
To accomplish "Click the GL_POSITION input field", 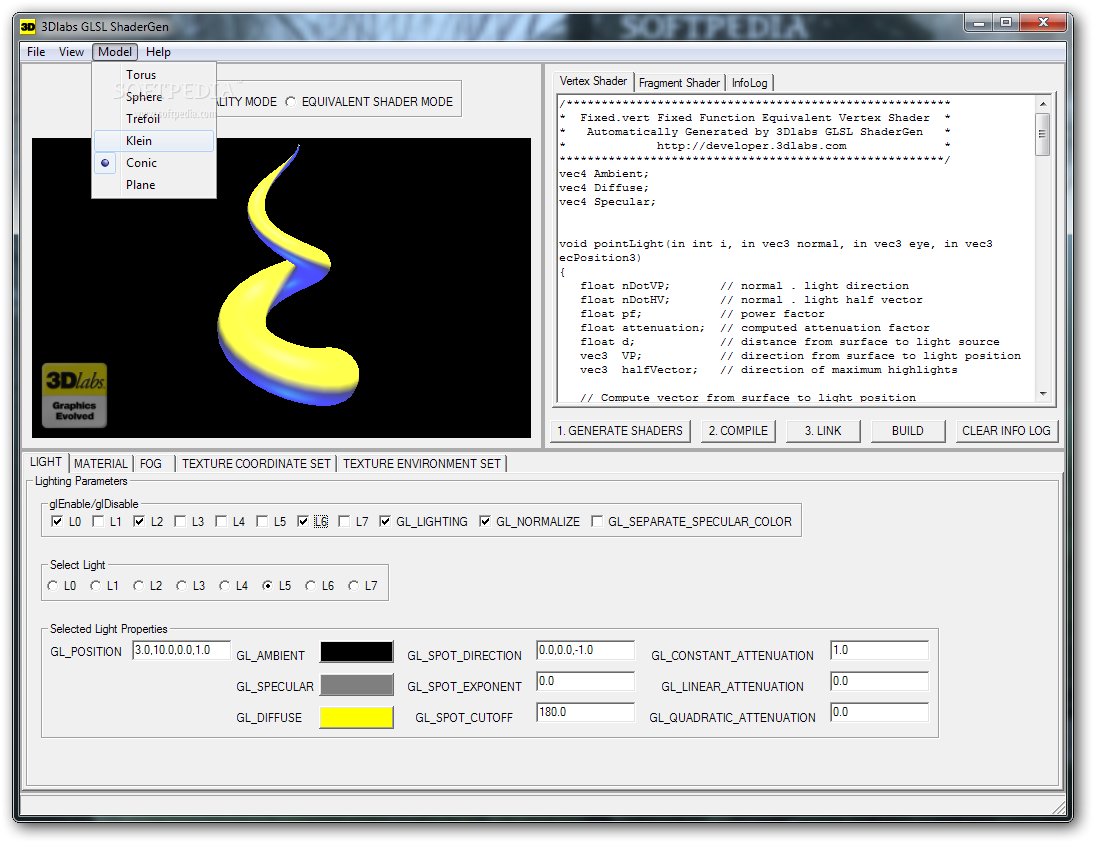I will point(181,650).
